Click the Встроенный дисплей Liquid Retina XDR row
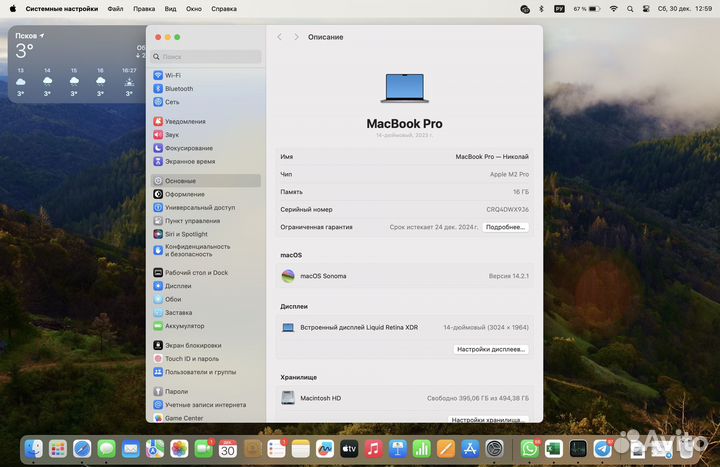 tap(404, 327)
